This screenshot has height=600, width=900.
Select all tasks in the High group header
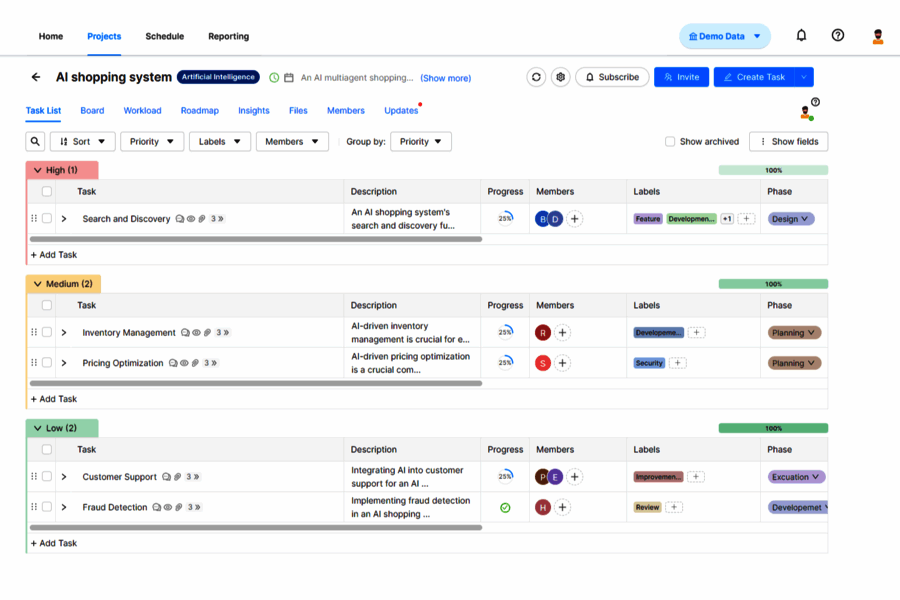46,191
